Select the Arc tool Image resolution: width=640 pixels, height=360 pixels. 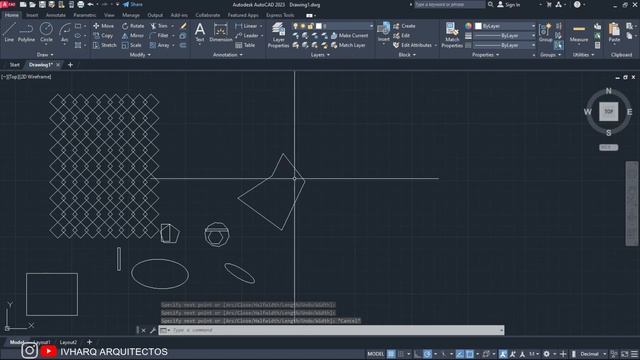[x=64, y=33]
